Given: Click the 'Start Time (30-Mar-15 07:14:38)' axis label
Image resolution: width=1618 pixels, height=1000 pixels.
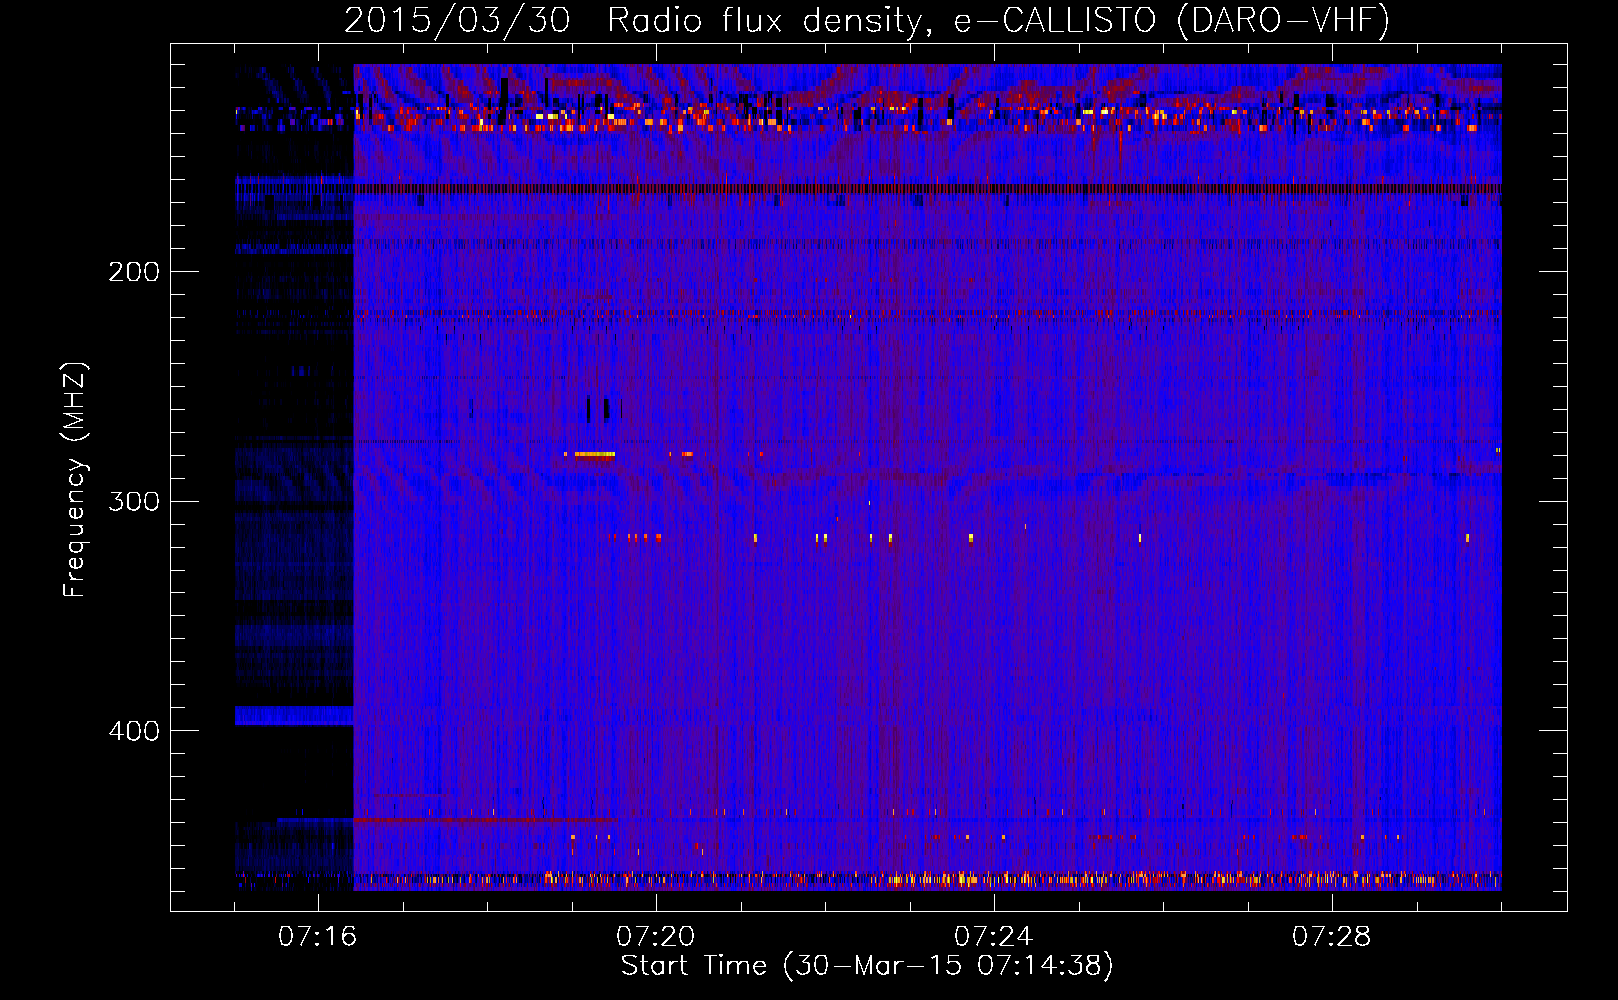Looking at the screenshot, I should tap(867, 966).
